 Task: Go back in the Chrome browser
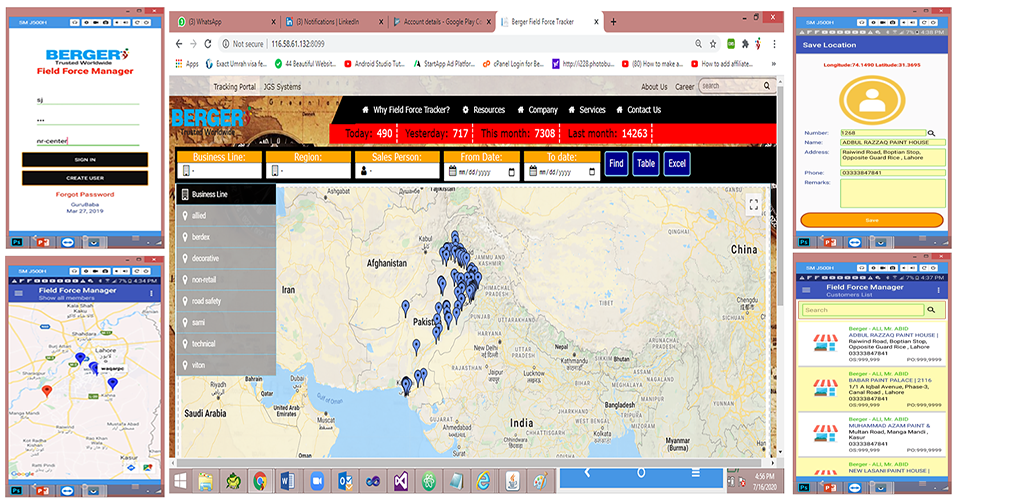click(x=179, y=44)
